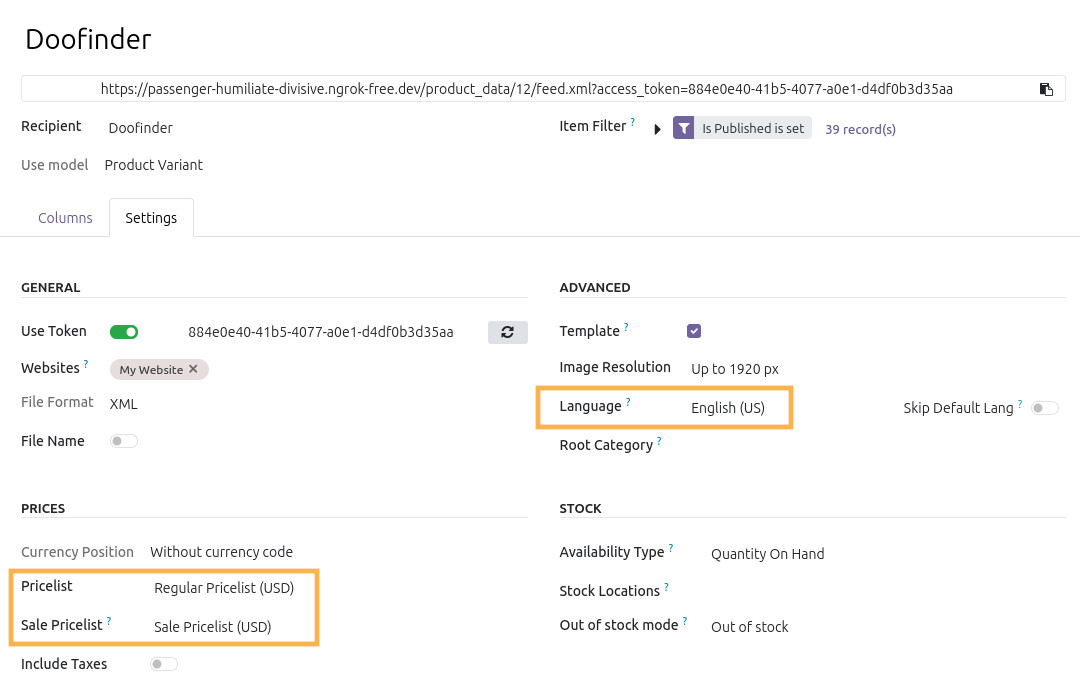Screen dimensions: 1080x696
Task: Click the Stock Locations empty field
Action: [887, 591]
